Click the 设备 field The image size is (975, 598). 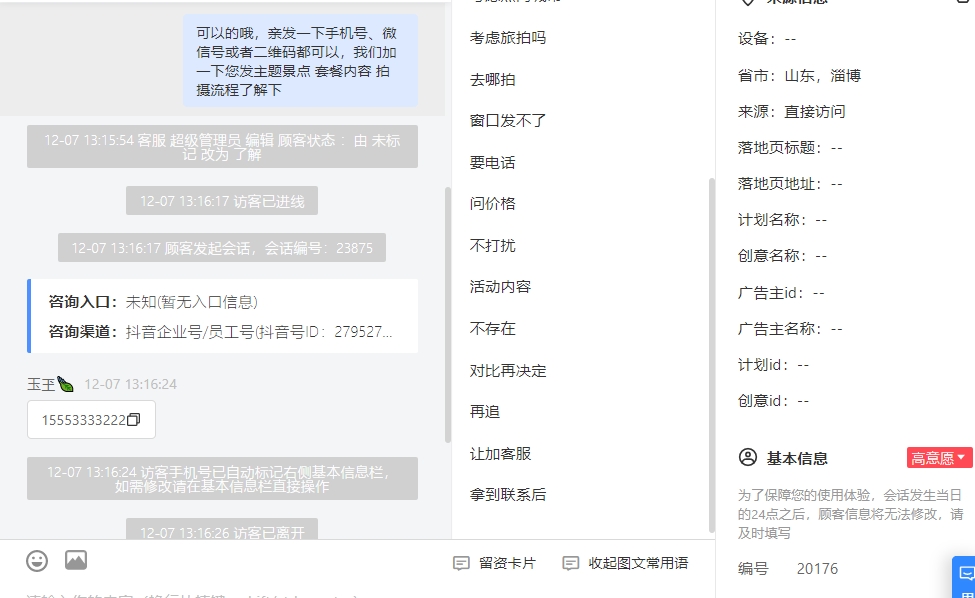pos(767,39)
